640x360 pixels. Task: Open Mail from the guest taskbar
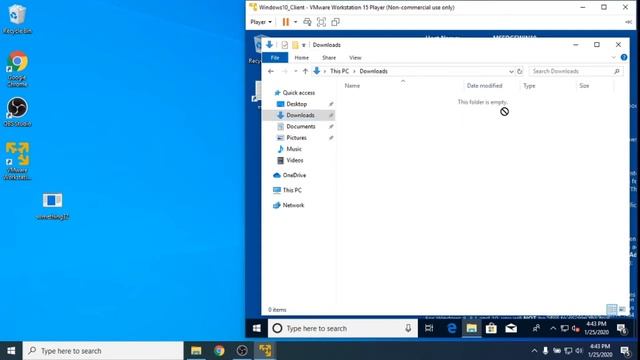click(511, 328)
